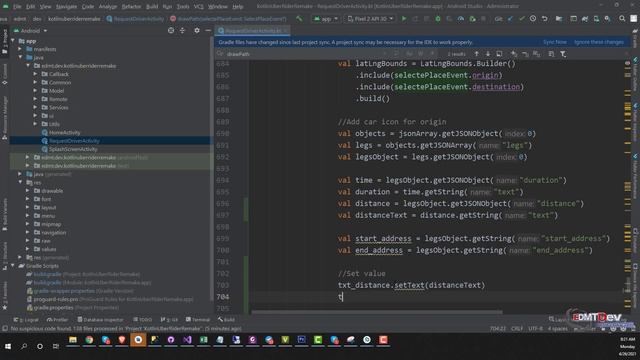Select HomeActivity in the project tree
The width and height of the screenshot is (640, 360).
tap(64, 132)
